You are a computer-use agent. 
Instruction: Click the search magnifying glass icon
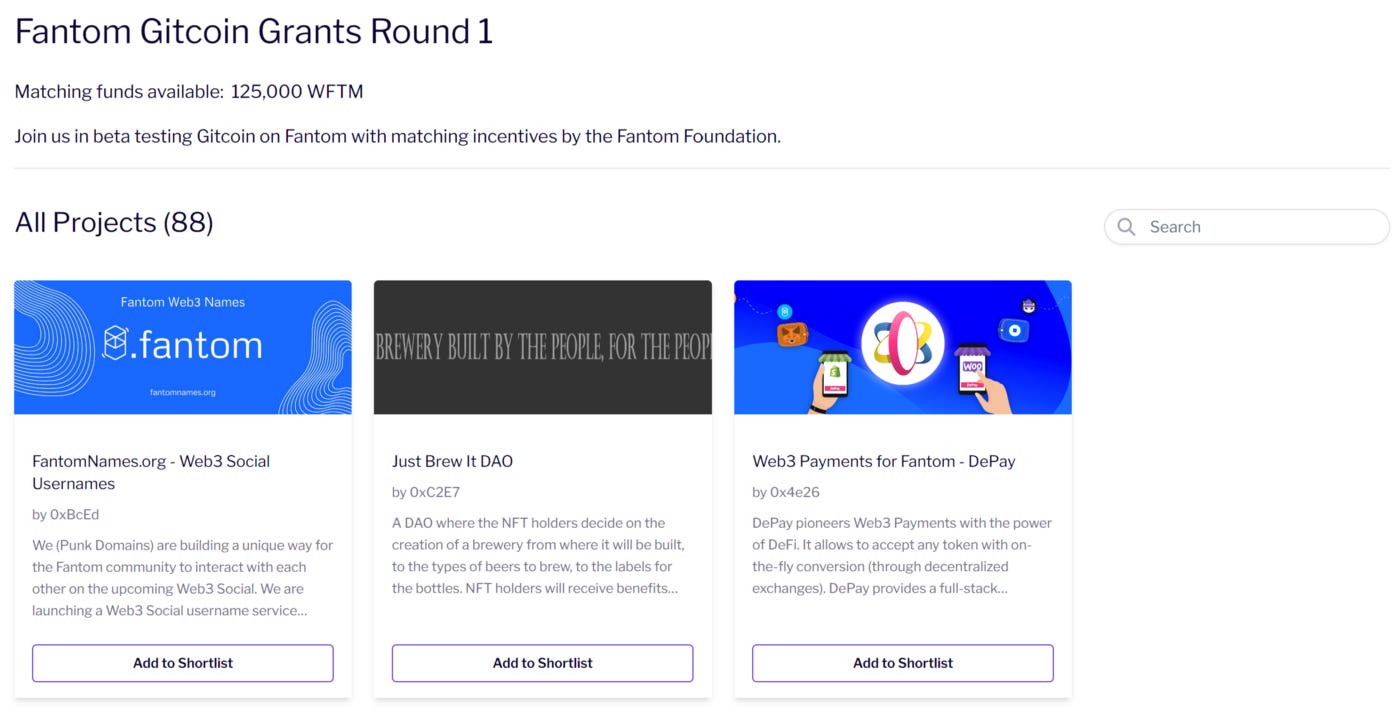click(1126, 227)
